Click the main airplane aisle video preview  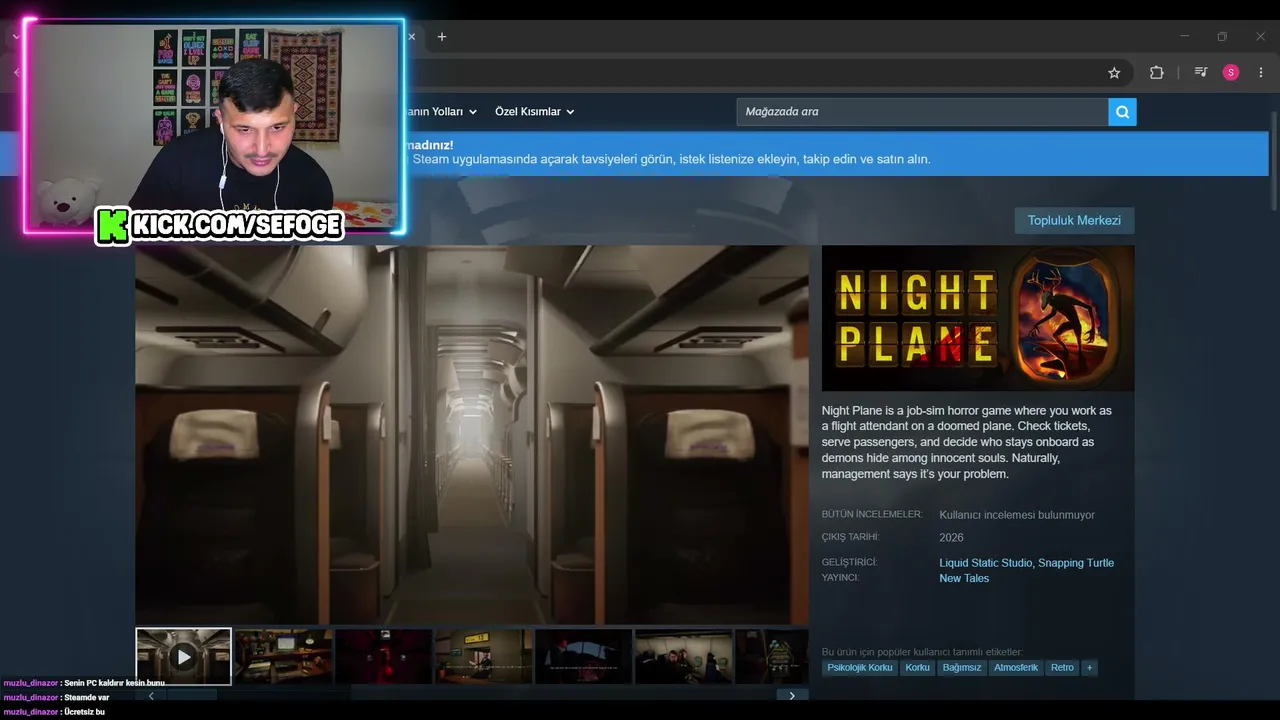point(472,435)
